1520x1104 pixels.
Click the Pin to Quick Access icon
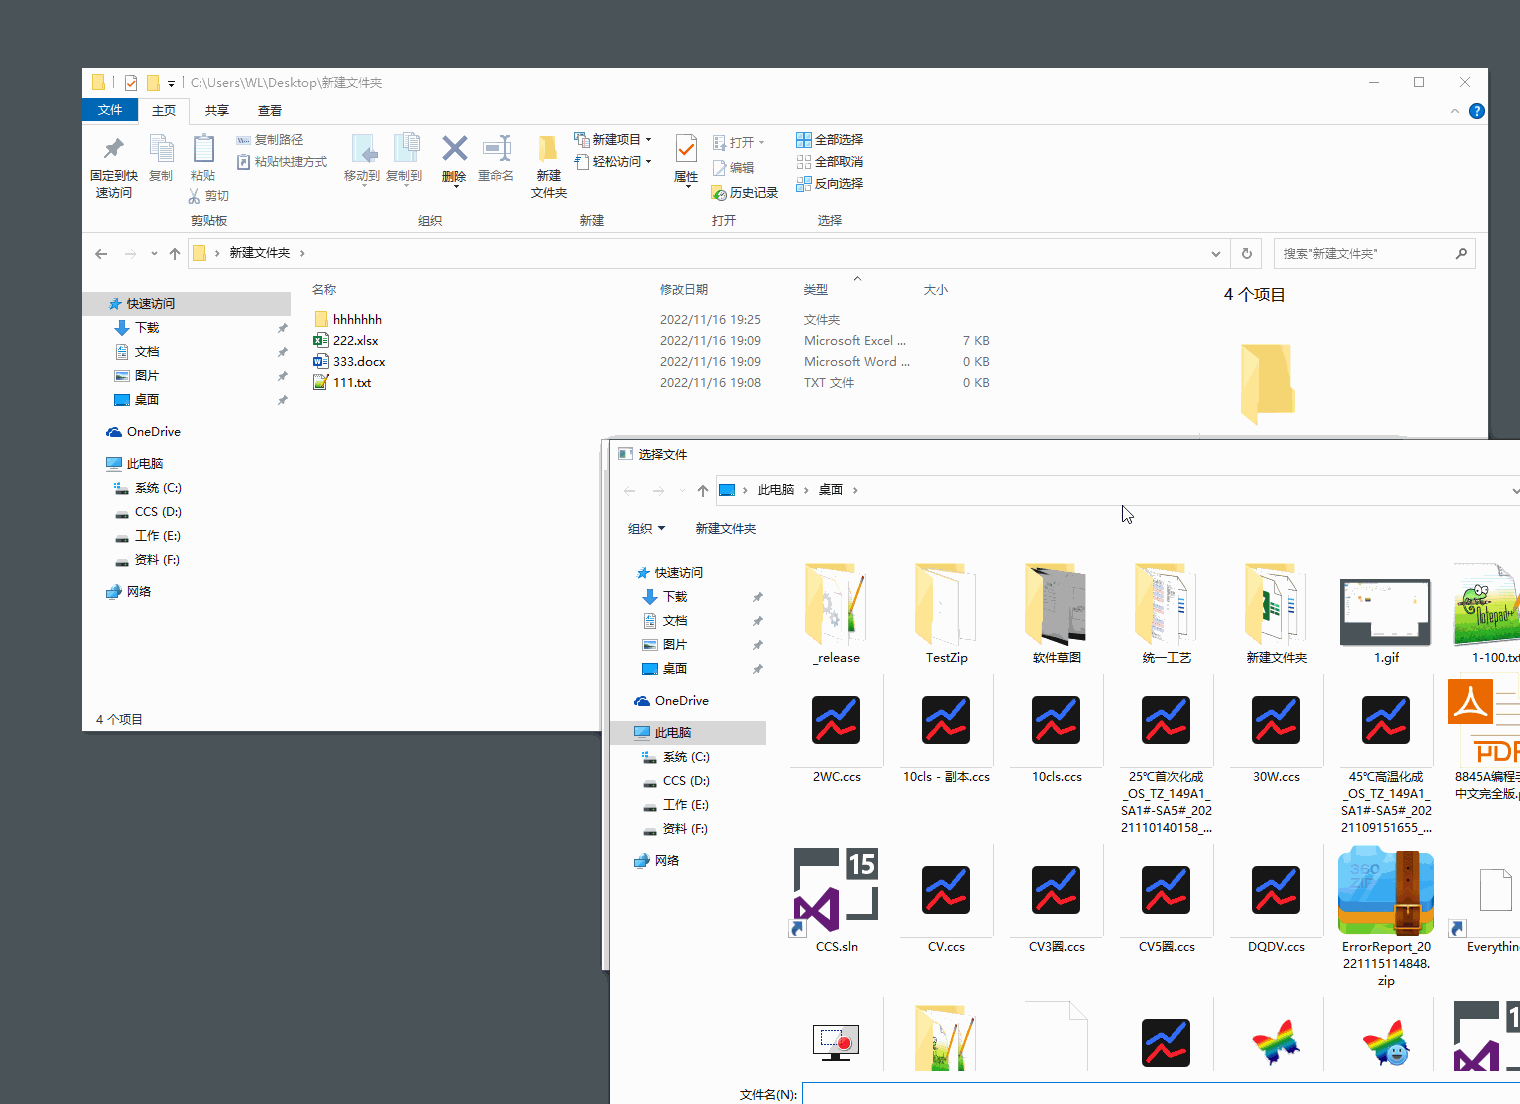click(x=113, y=150)
